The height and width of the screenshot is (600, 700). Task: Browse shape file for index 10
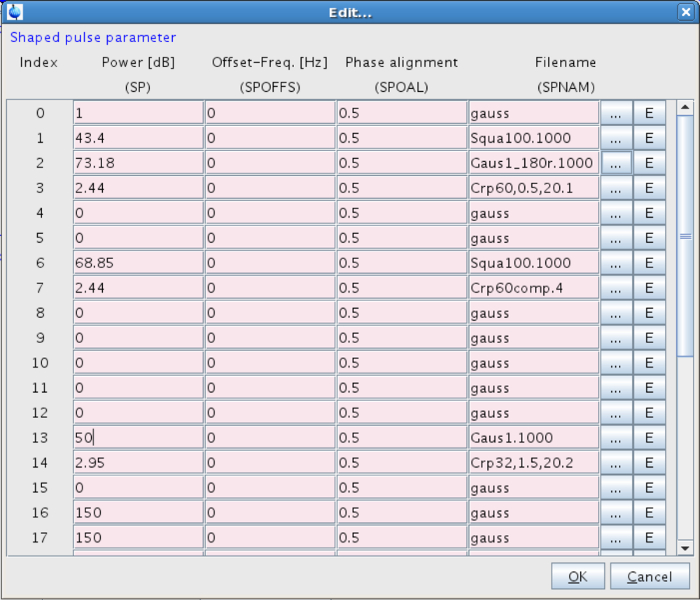(x=616, y=363)
